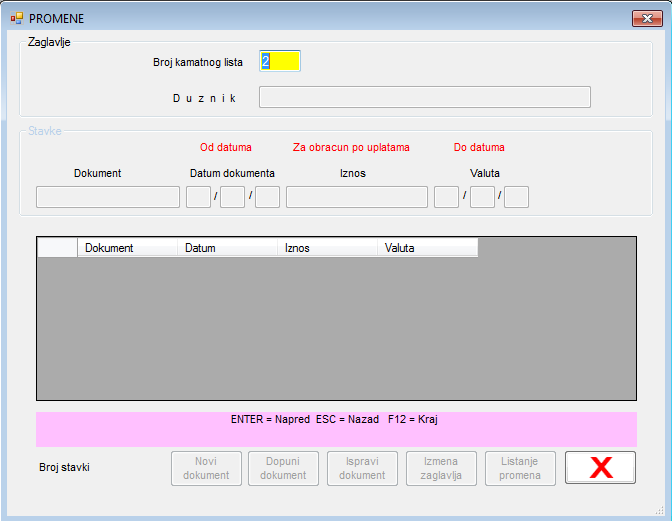Click the Dokument input field

[108, 197]
